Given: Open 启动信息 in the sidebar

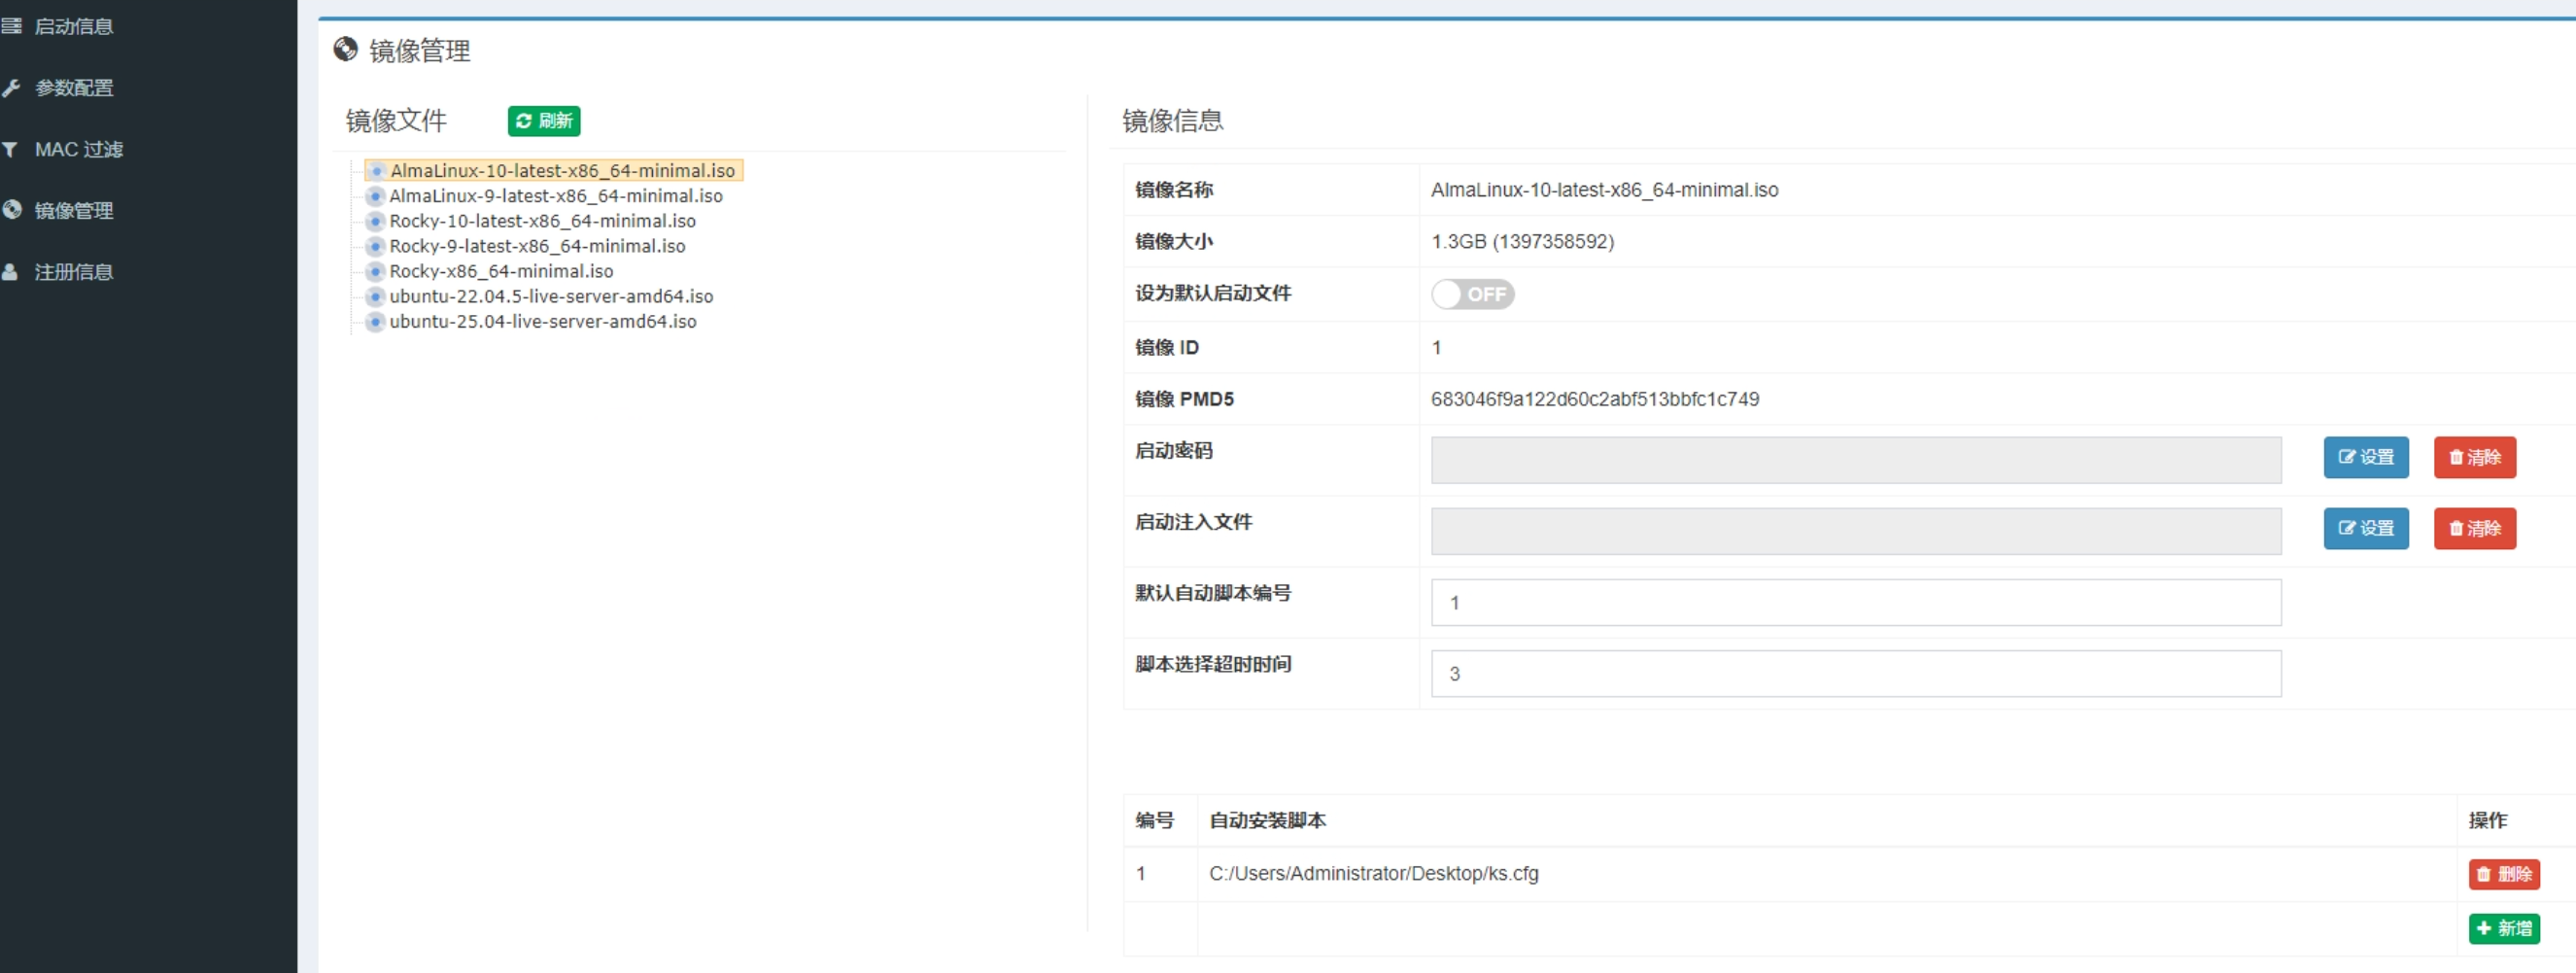Looking at the screenshot, I should pos(73,27).
